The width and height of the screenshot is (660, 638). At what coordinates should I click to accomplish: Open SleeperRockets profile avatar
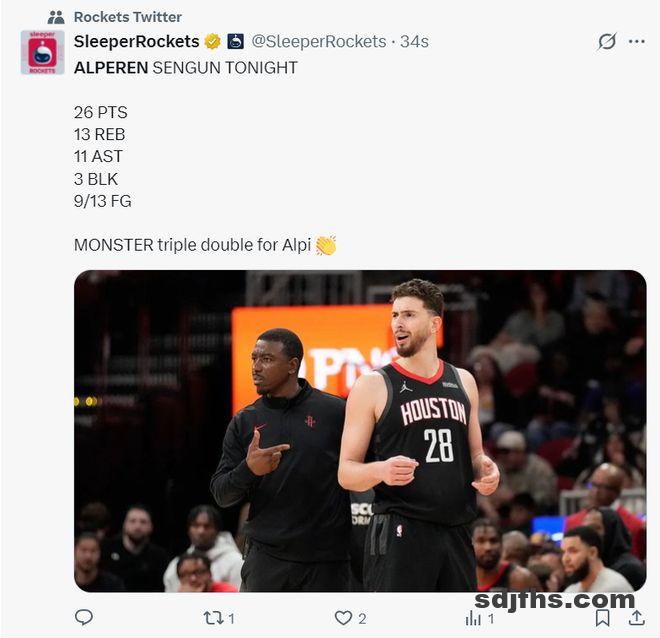43,52
